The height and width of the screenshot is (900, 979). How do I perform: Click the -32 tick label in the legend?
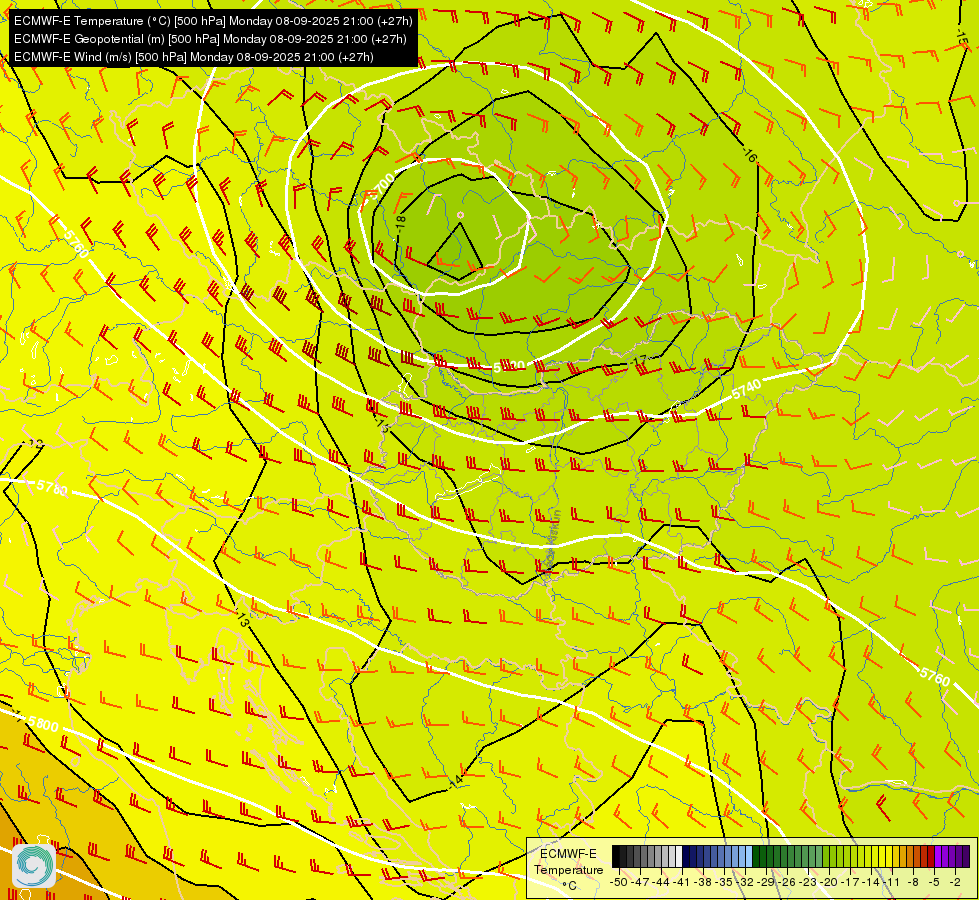tap(745, 883)
